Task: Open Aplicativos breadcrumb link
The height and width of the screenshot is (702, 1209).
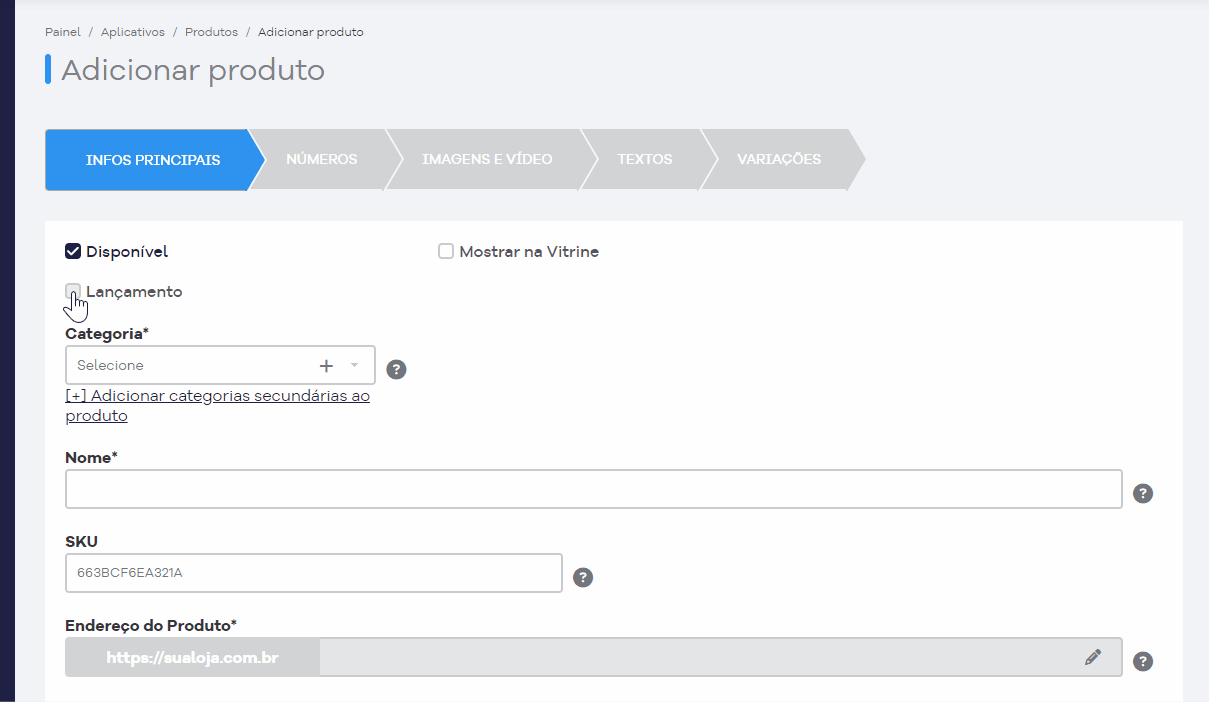Action: [133, 32]
